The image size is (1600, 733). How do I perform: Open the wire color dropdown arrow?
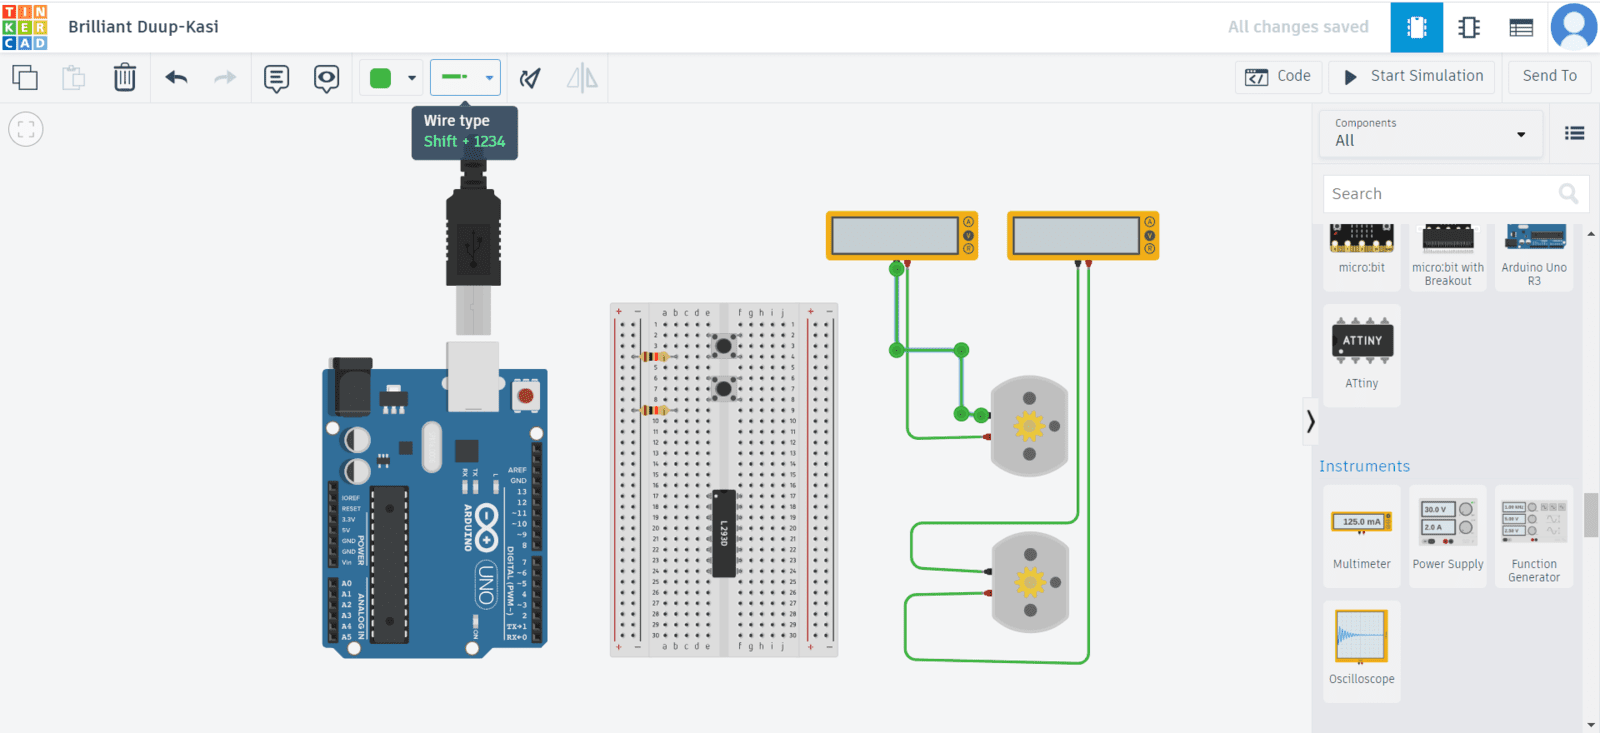(412, 78)
